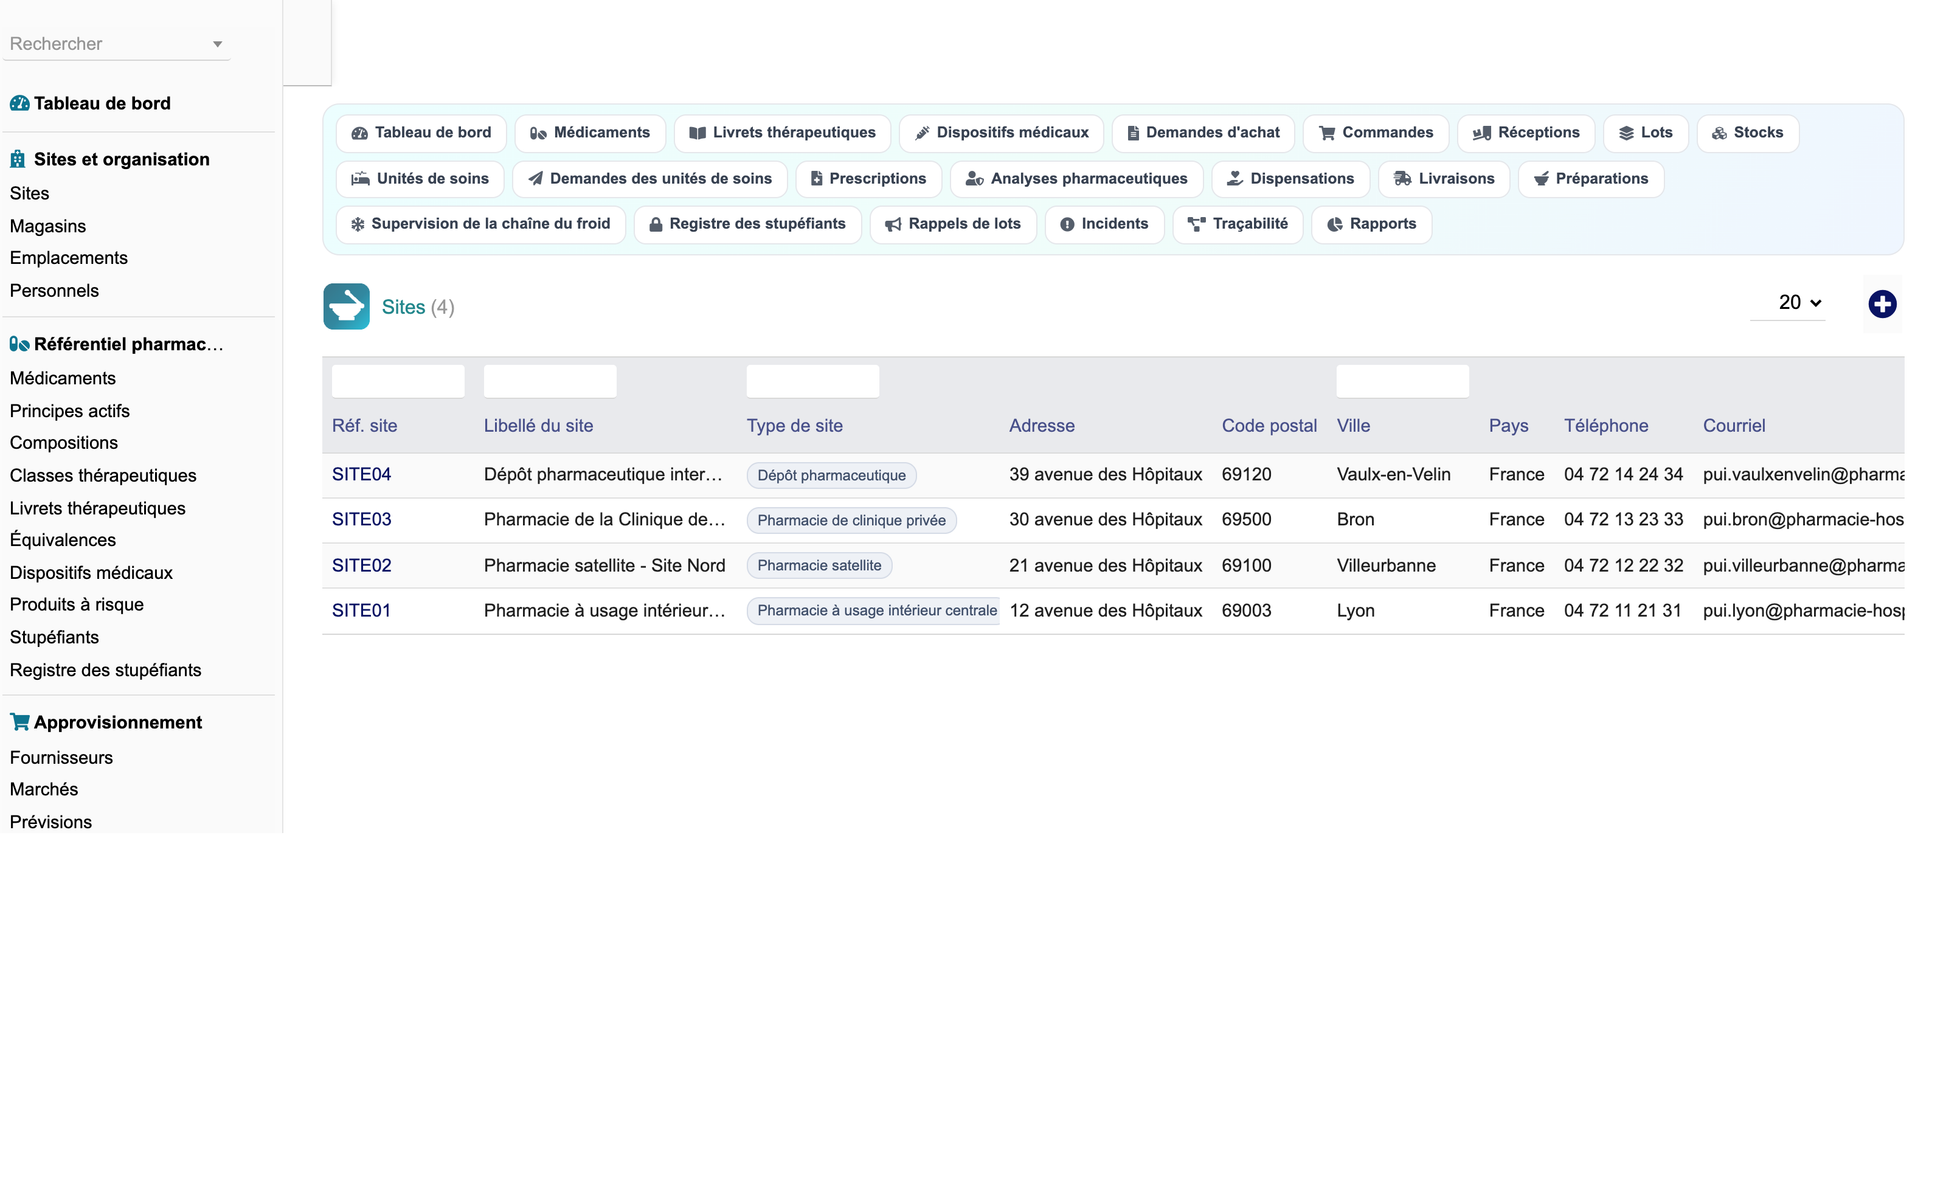Image resolution: width=1946 pixels, height=1204 pixels.
Task: Open Registre des stupéfiants shortcut in top panel
Action: (x=748, y=224)
